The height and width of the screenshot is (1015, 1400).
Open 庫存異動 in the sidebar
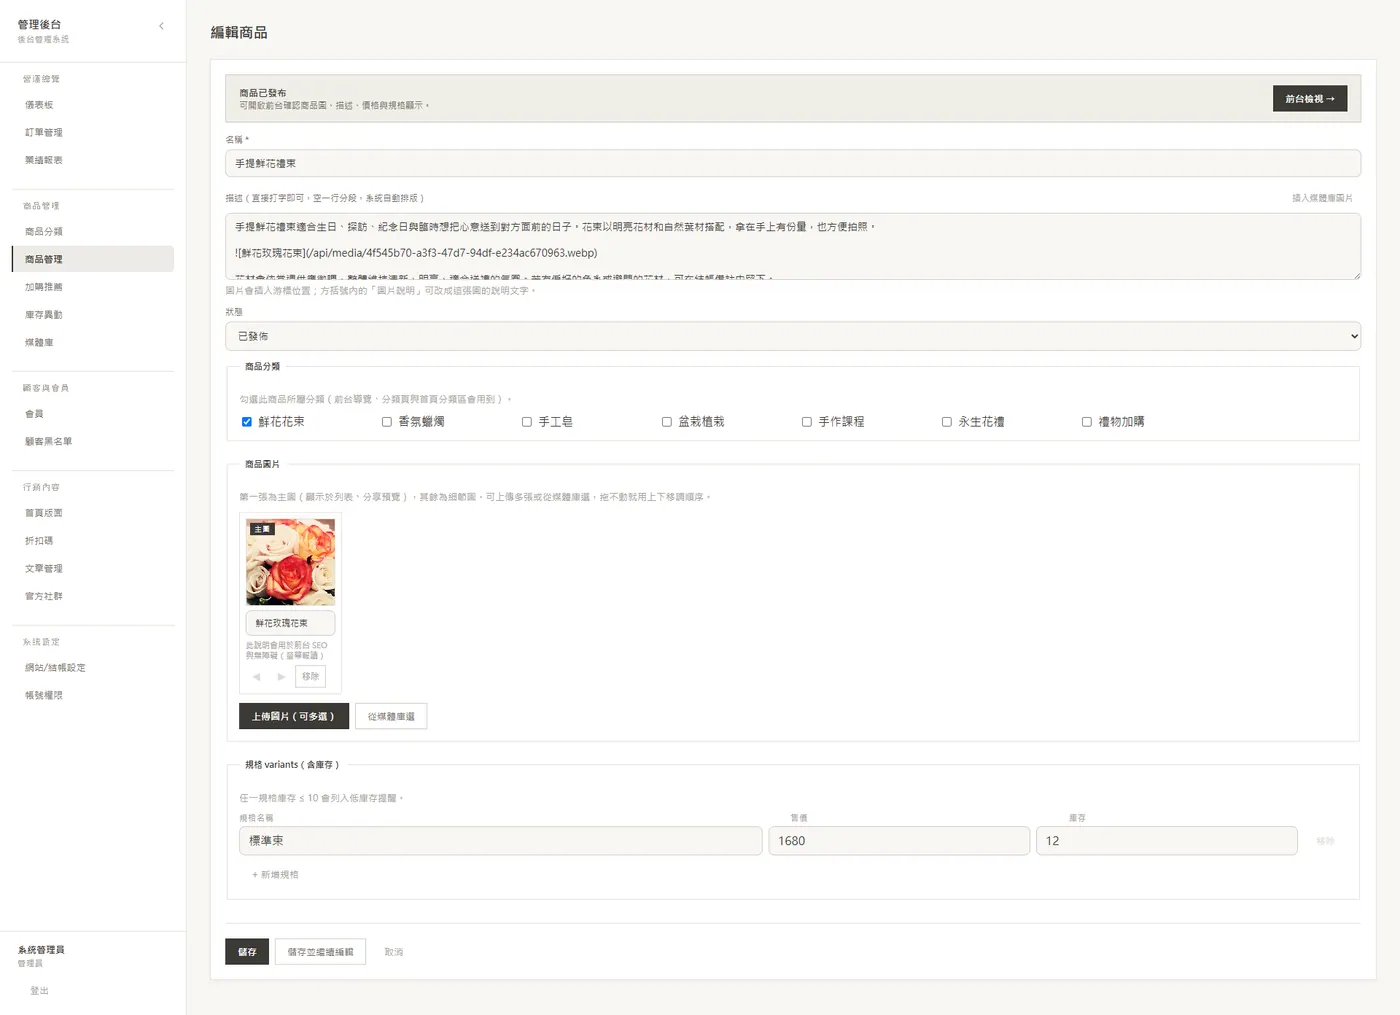(93, 315)
